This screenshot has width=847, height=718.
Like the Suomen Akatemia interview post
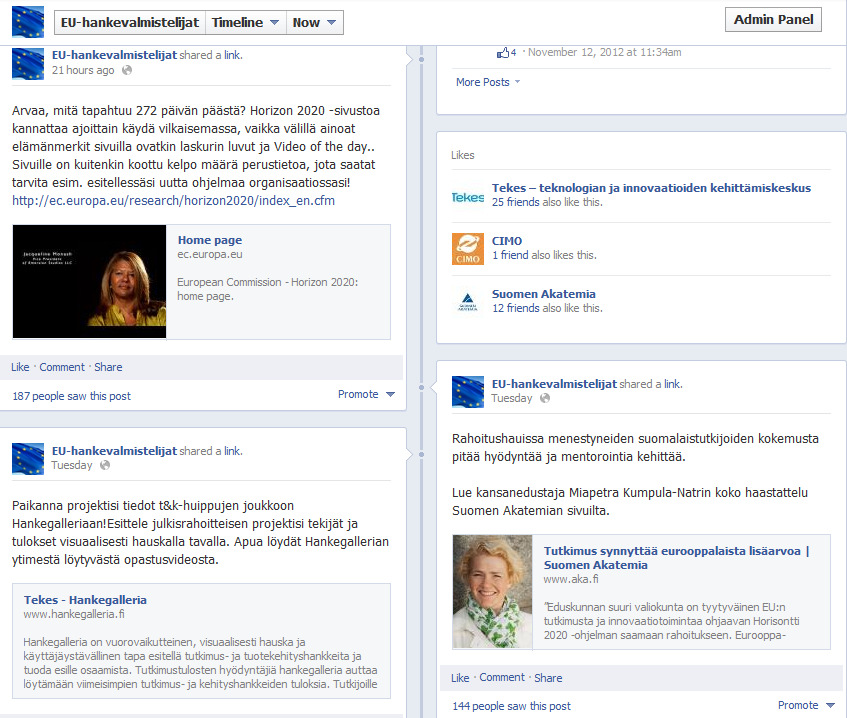coord(460,678)
